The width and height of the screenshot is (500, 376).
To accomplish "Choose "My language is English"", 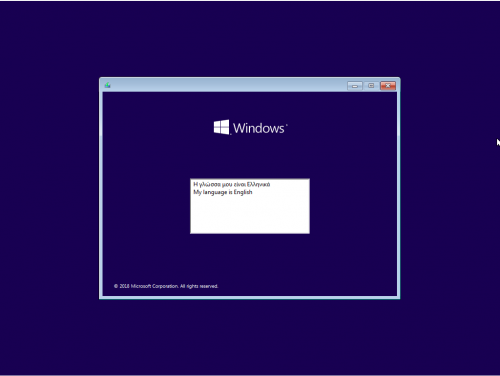I will pos(223,192).
